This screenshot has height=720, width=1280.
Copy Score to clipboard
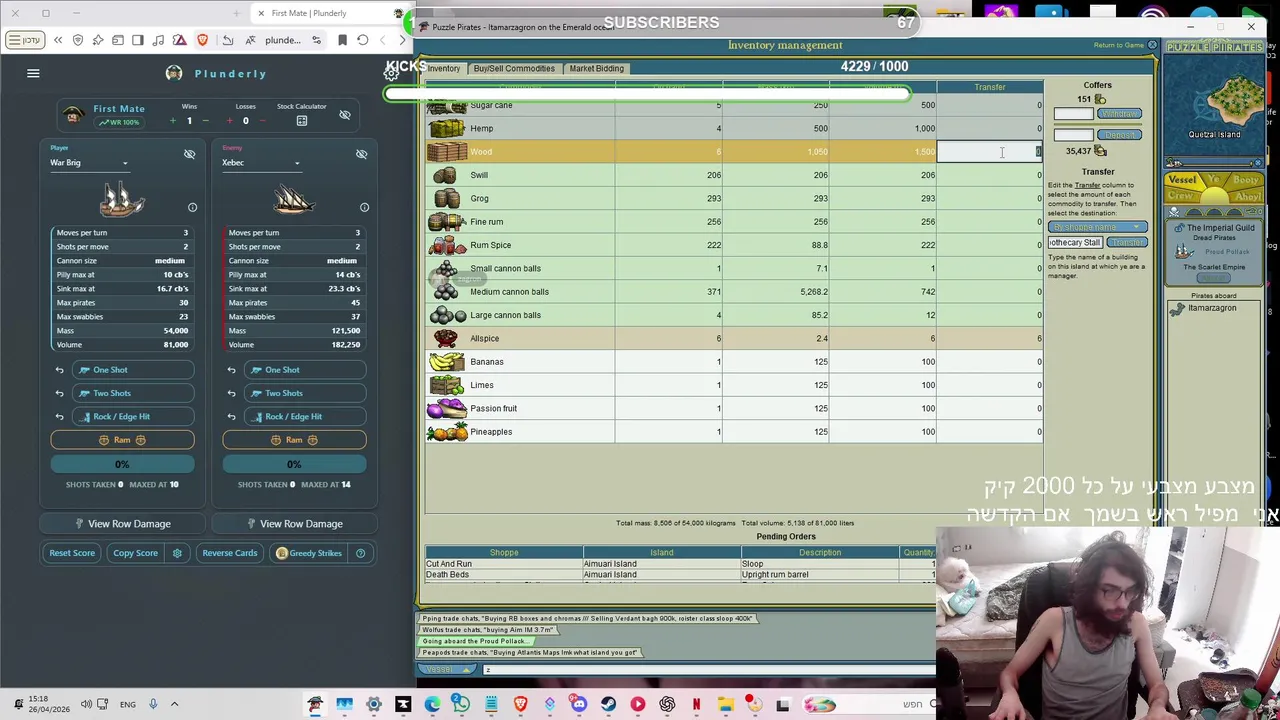click(x=135, y=553)
